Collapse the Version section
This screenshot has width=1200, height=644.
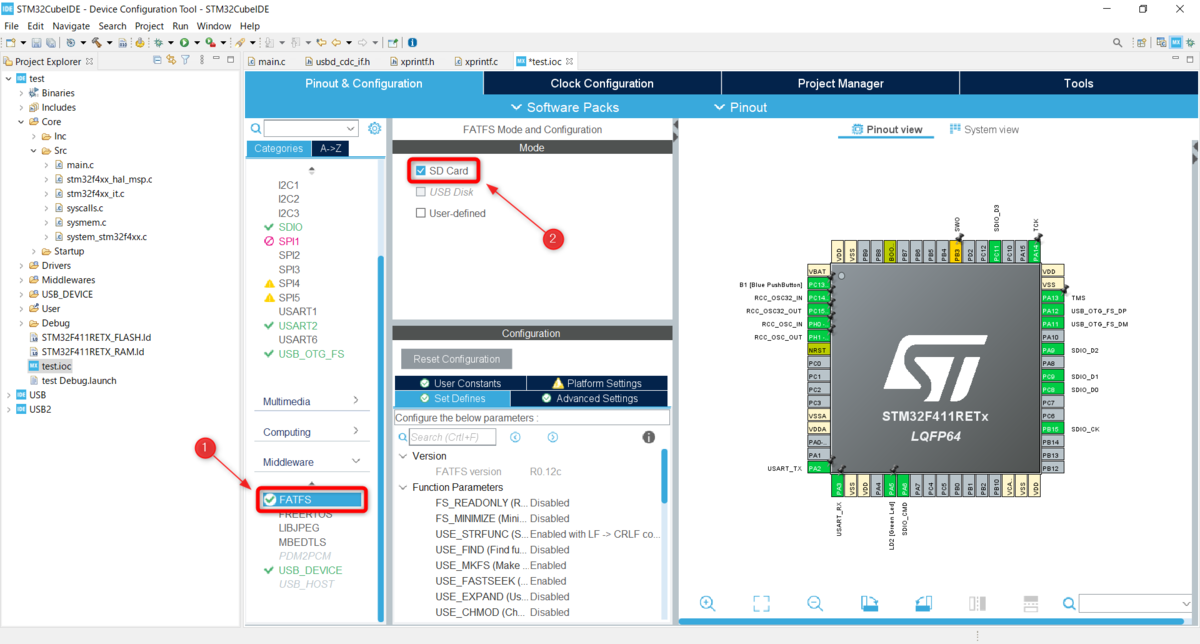[x=403, y=456]
